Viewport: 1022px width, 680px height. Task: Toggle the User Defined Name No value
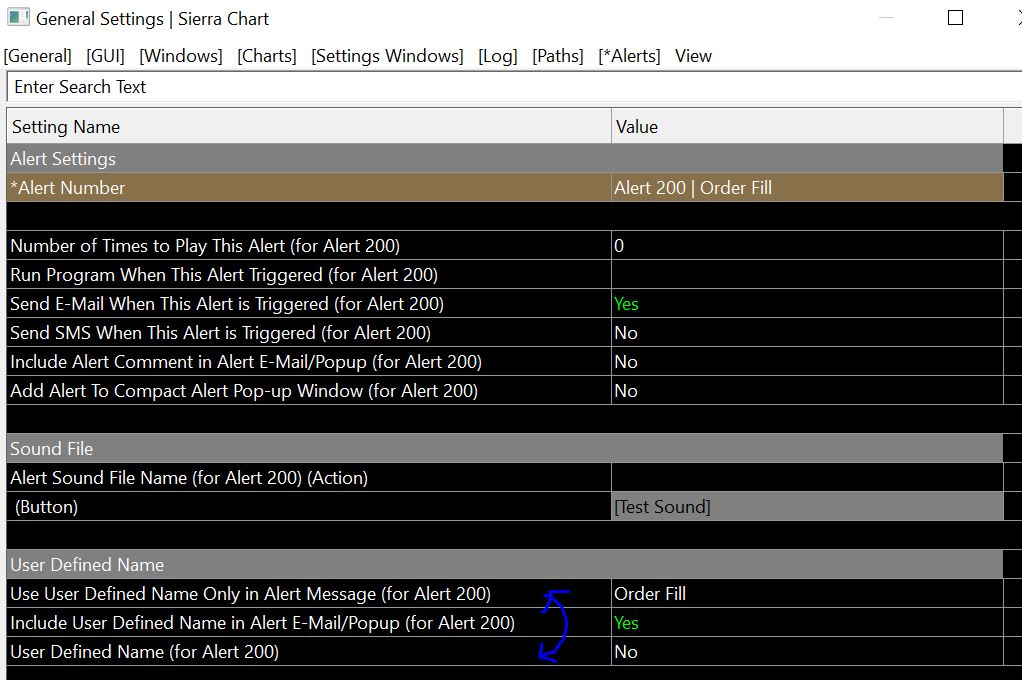point(808,652)
